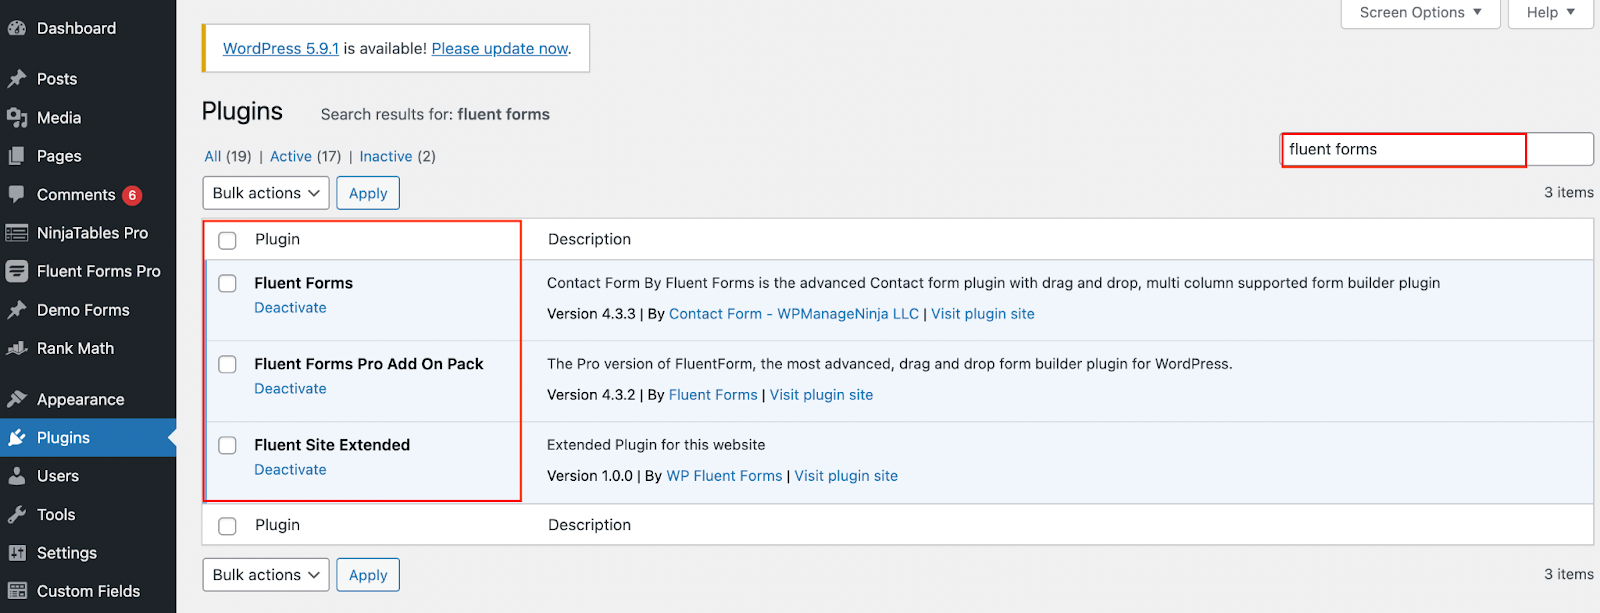The height and width of the screenshot is (613, 1600).
Task: Click the Tools wrench icon
Action: [x=17, y=515]
